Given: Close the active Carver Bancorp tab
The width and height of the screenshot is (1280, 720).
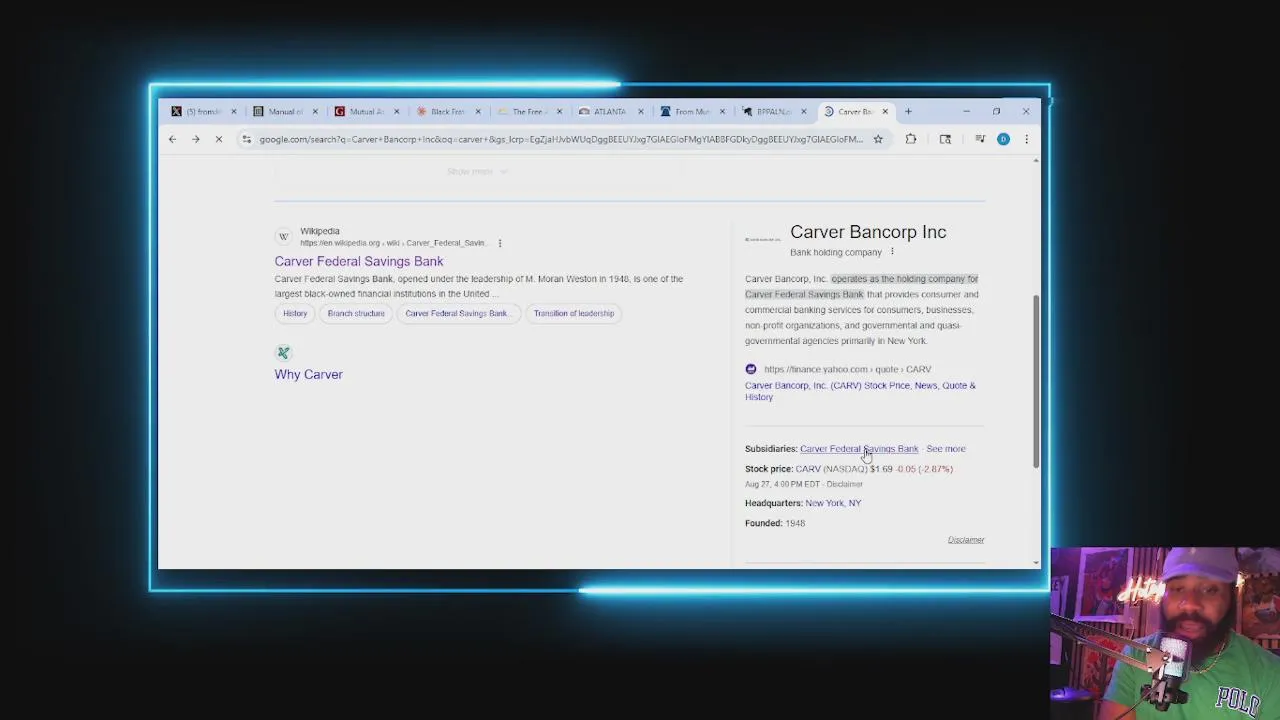Looking at the screenshot, I should click(885, 111).
